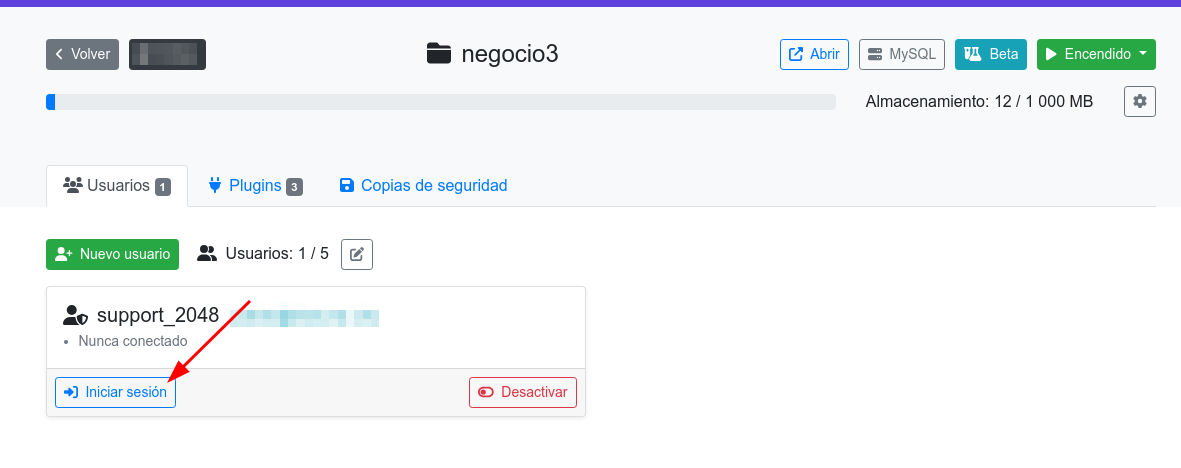Click the Usuarios: 1 / 5 text
Image resolution: width=1181 pixels, height=468 pixels.
[277, 254]
